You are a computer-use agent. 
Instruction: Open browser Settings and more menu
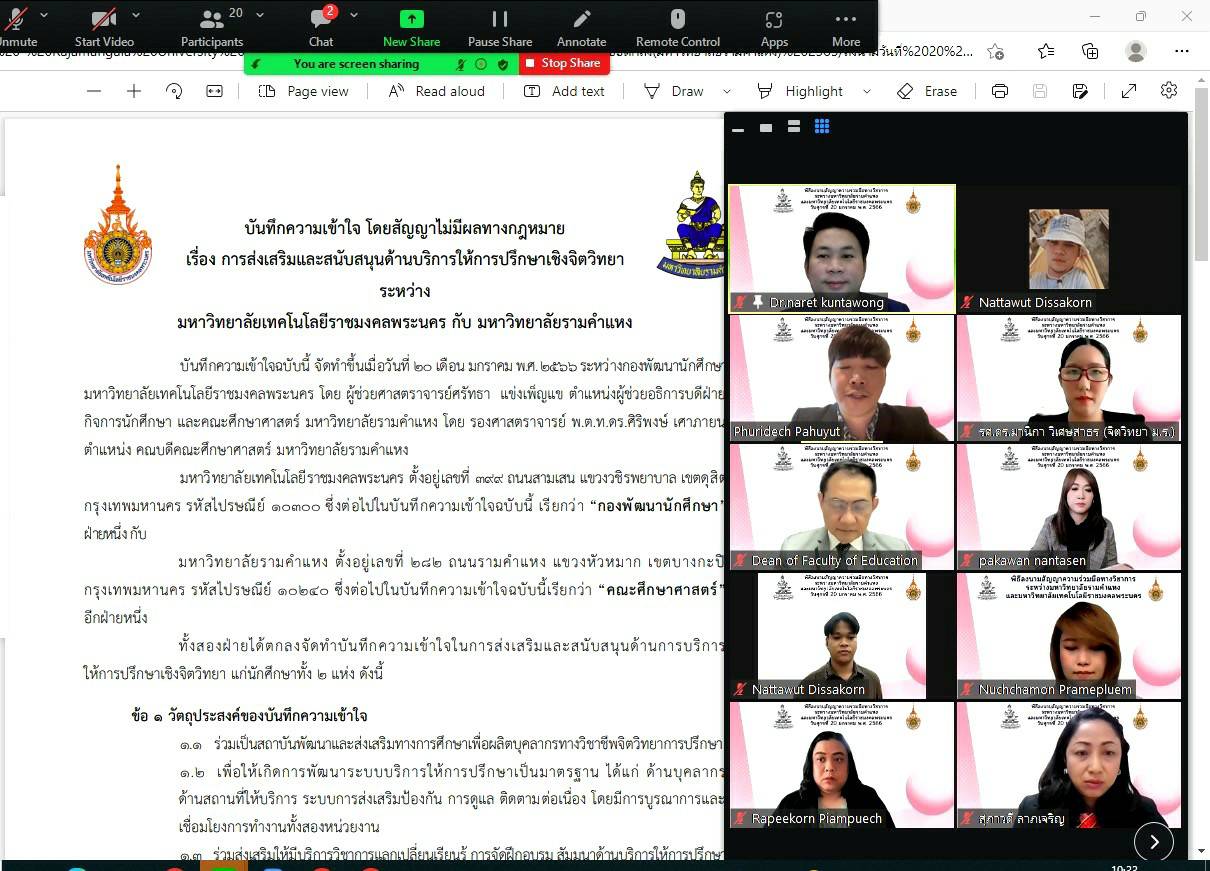coord(1182,51)
